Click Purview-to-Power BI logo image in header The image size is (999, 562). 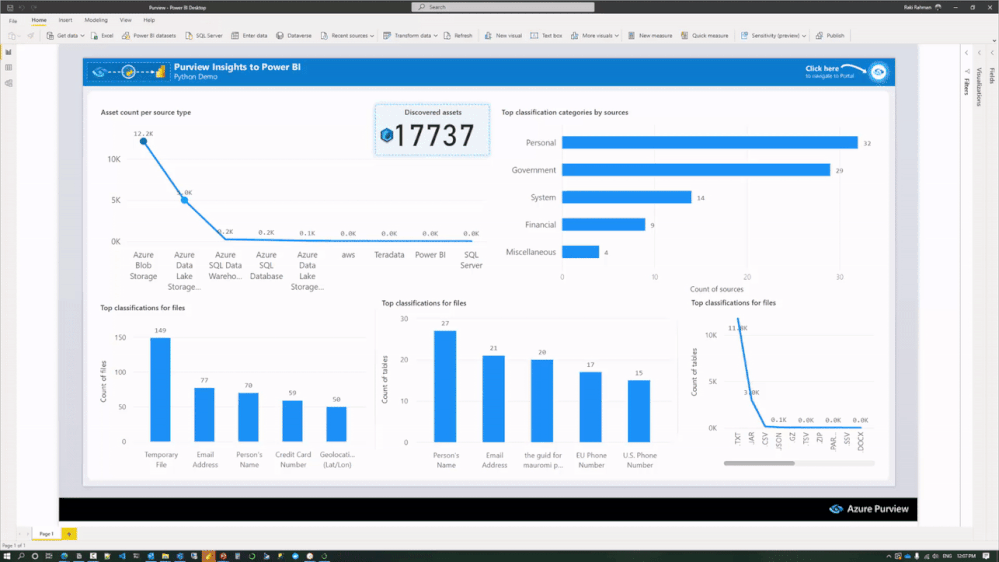[x=128, y=72]
